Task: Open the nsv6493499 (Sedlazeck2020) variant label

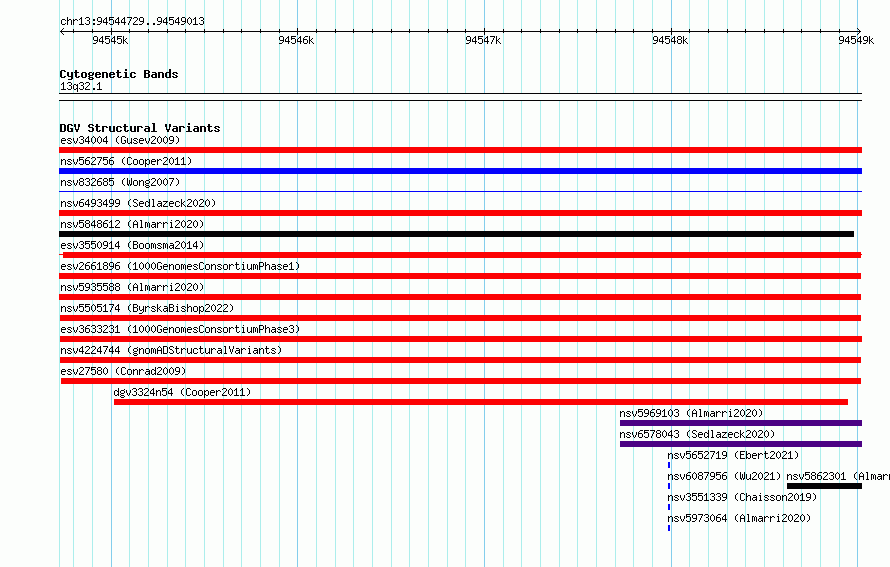Action: (138, 203)
